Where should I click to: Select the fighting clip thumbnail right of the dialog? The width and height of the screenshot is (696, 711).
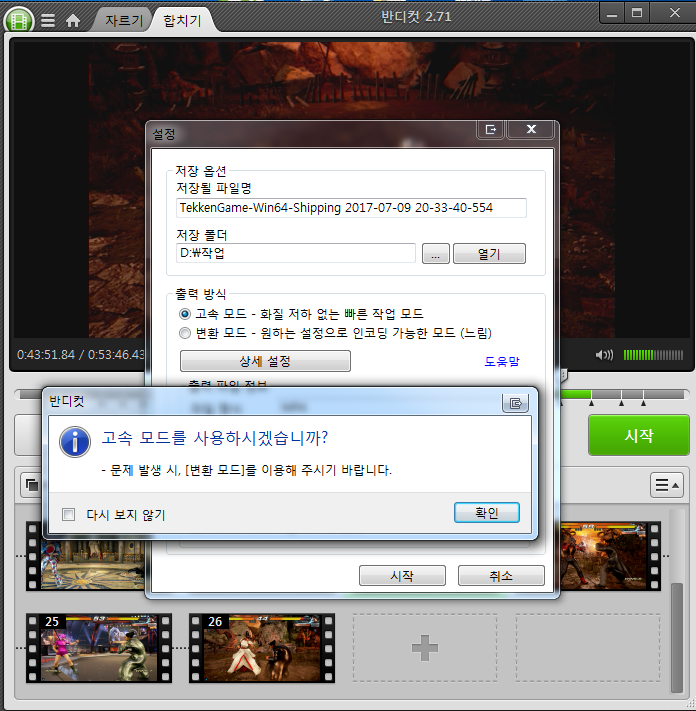[x=610, y=556]
